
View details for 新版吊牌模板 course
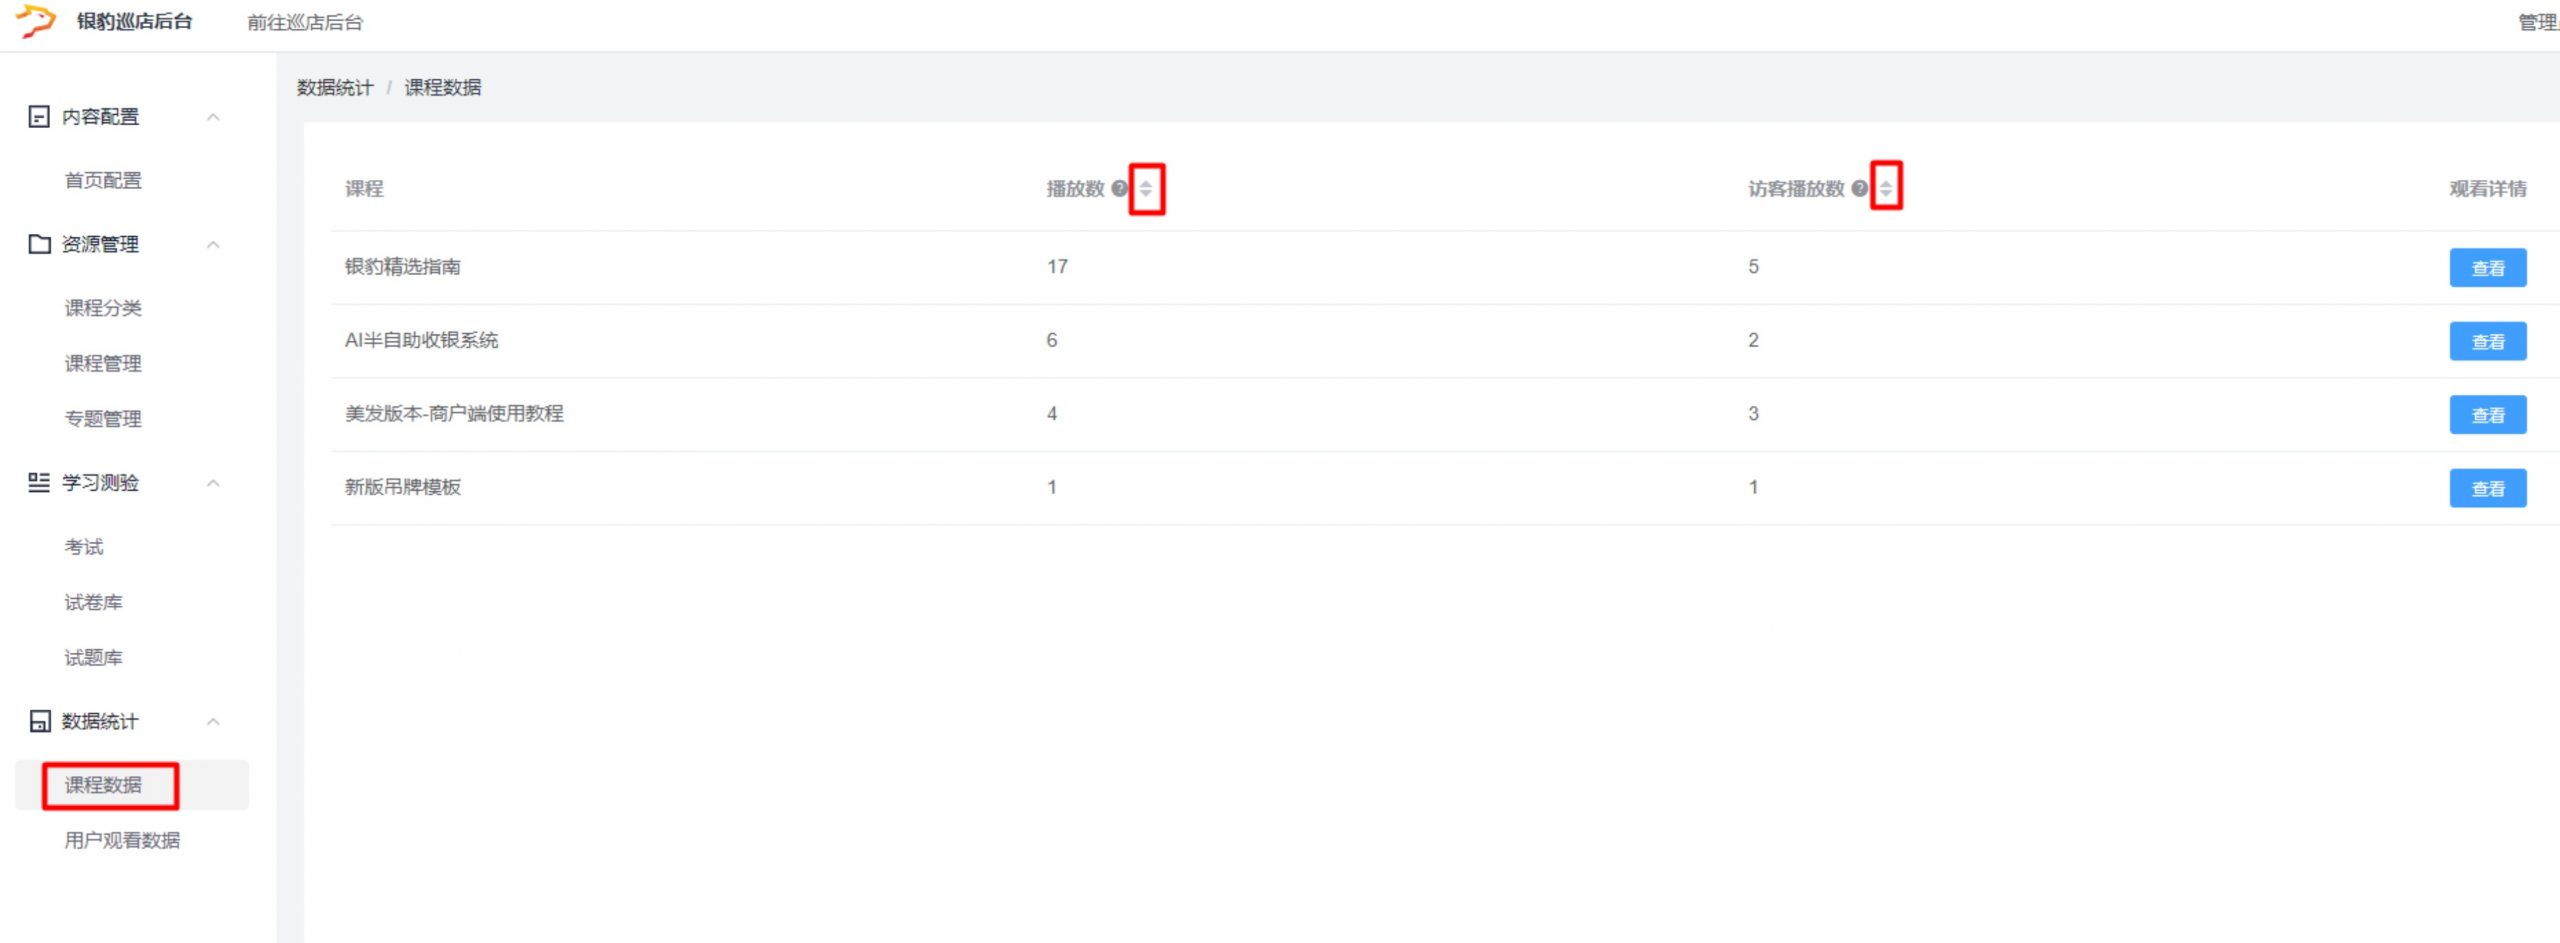coord(2487,488)
